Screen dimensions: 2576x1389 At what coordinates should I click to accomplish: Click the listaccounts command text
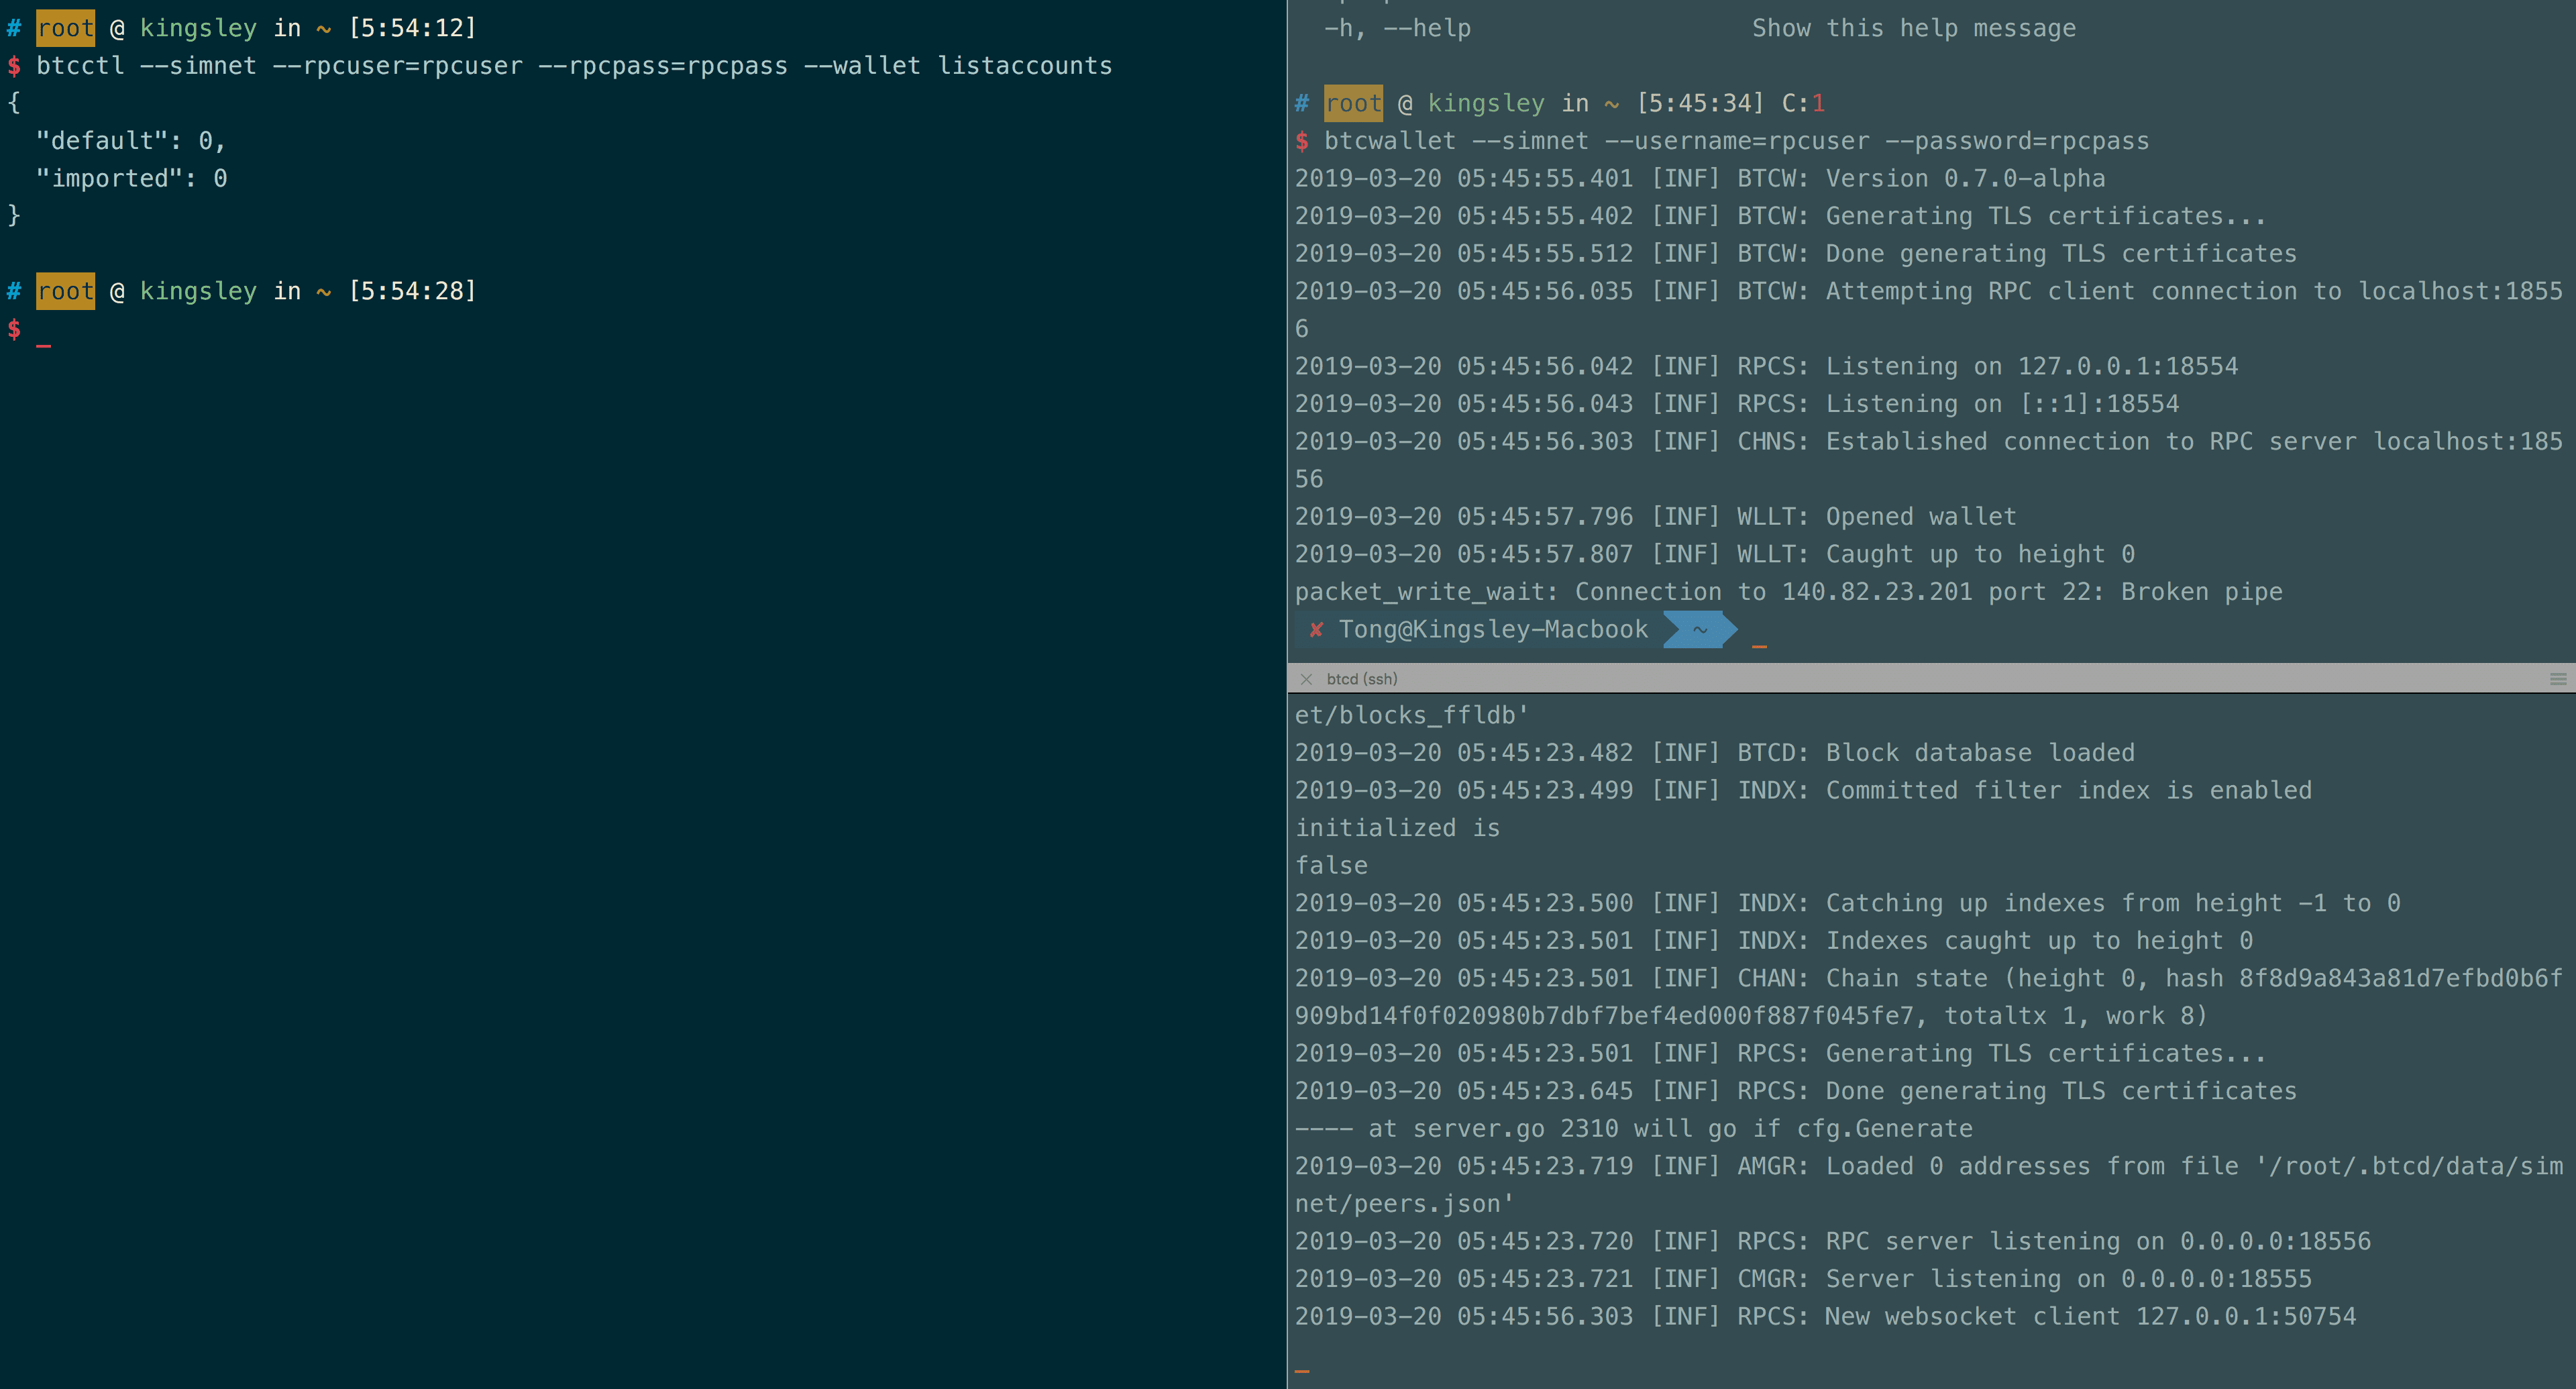click(1024, 66)
